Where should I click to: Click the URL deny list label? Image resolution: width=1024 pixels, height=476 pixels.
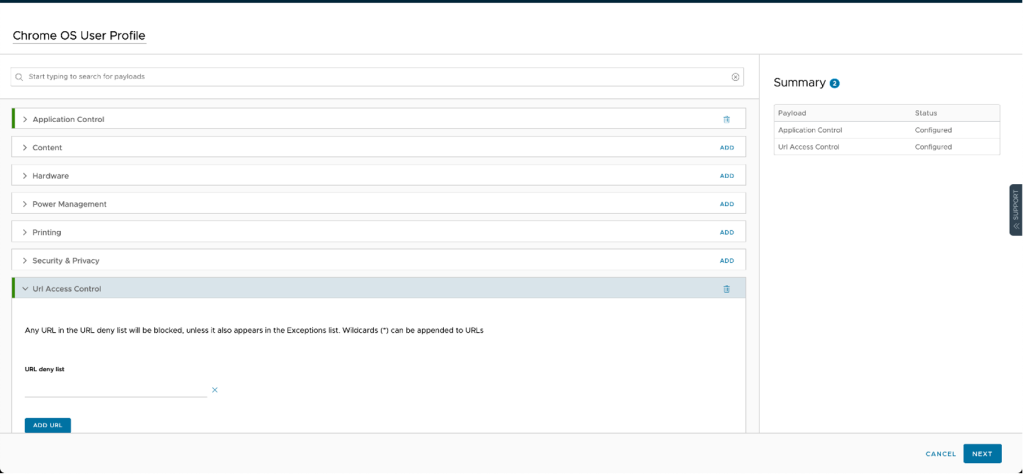(x=44, y=369)
